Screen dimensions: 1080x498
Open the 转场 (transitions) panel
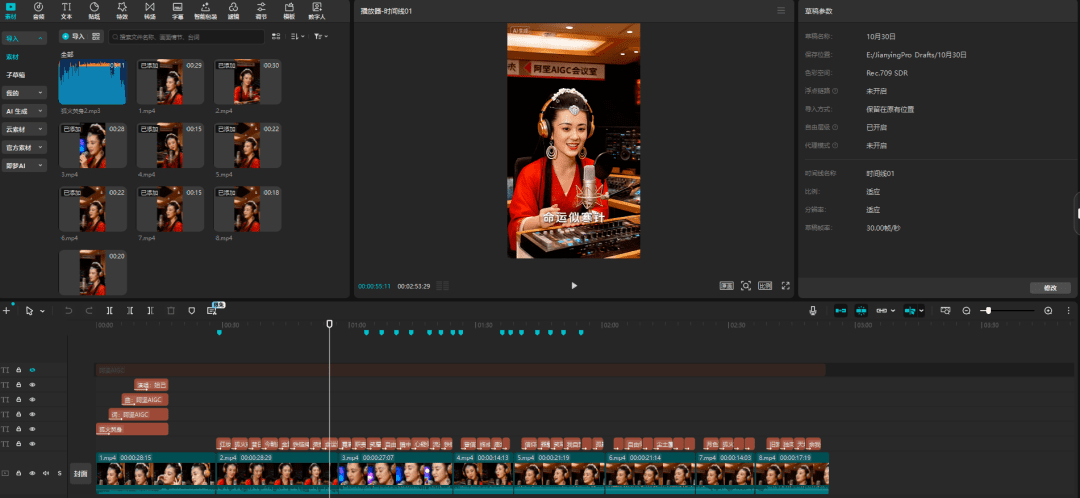(x=149, y=10)
